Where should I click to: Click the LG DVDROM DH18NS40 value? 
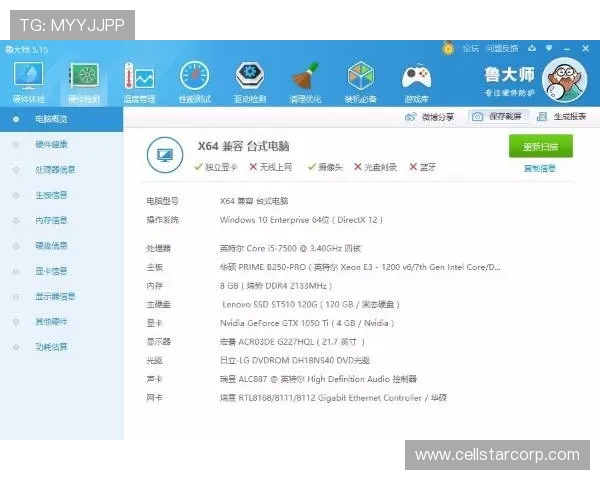tap(295, 361)
